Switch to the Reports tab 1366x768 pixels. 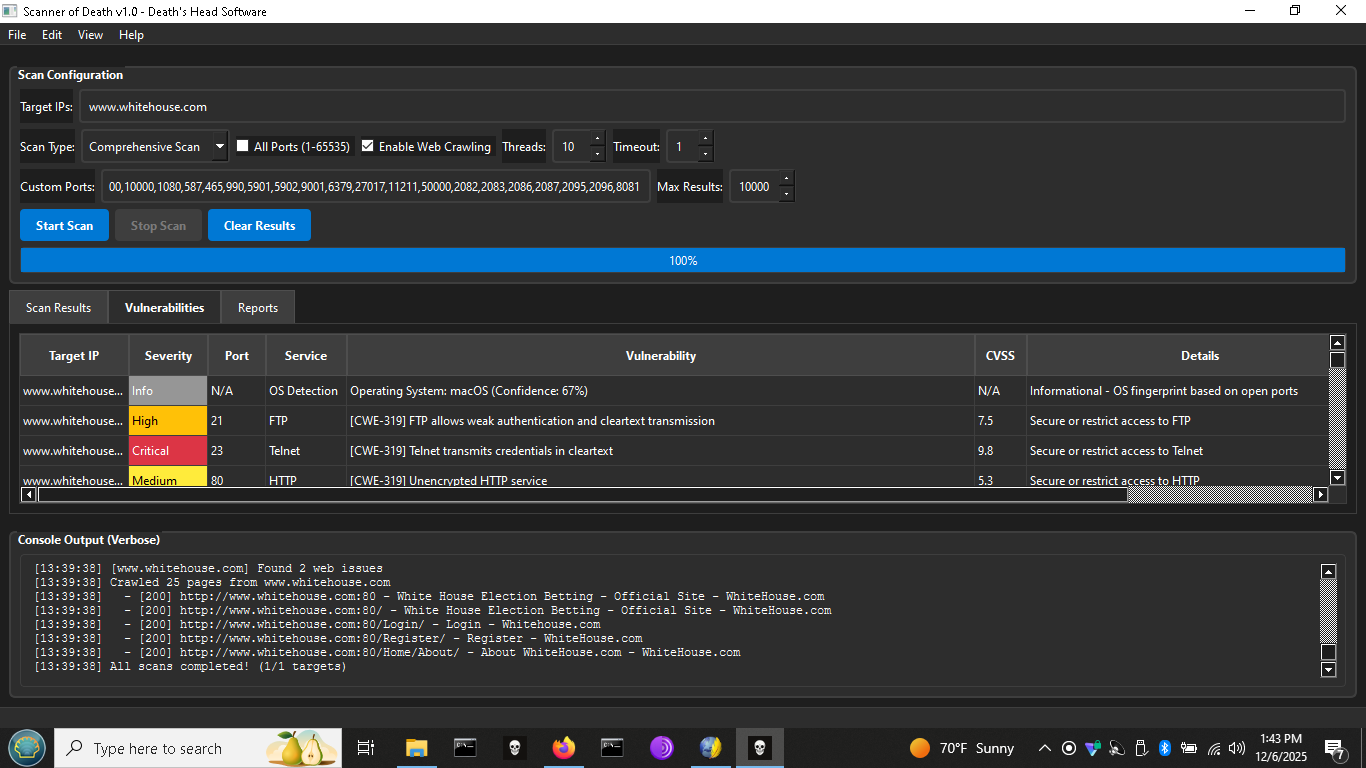(258, 308)
